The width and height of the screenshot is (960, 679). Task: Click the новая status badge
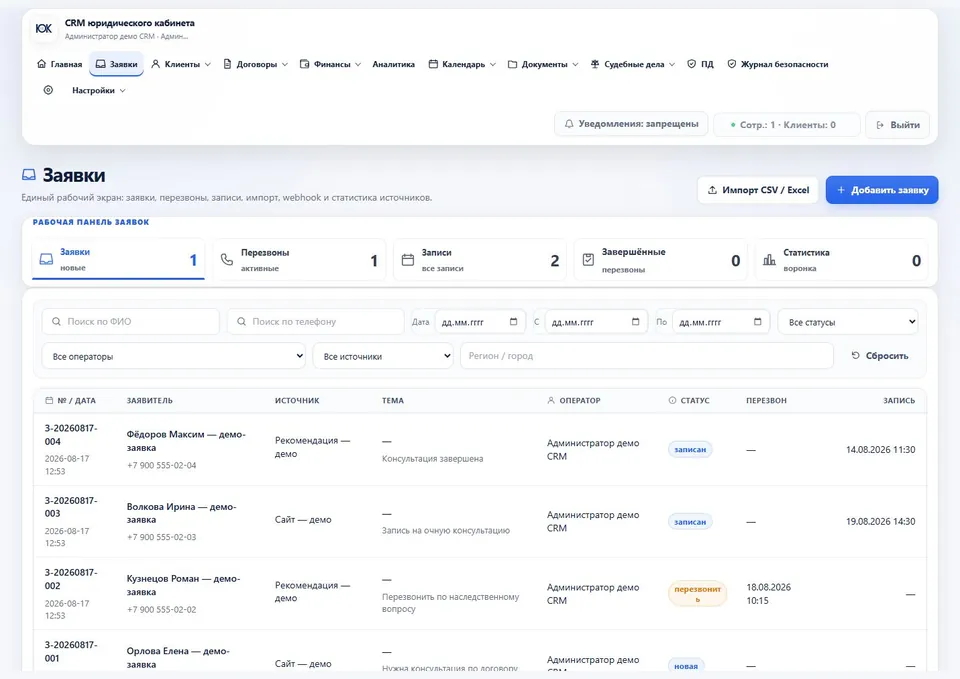686,666
